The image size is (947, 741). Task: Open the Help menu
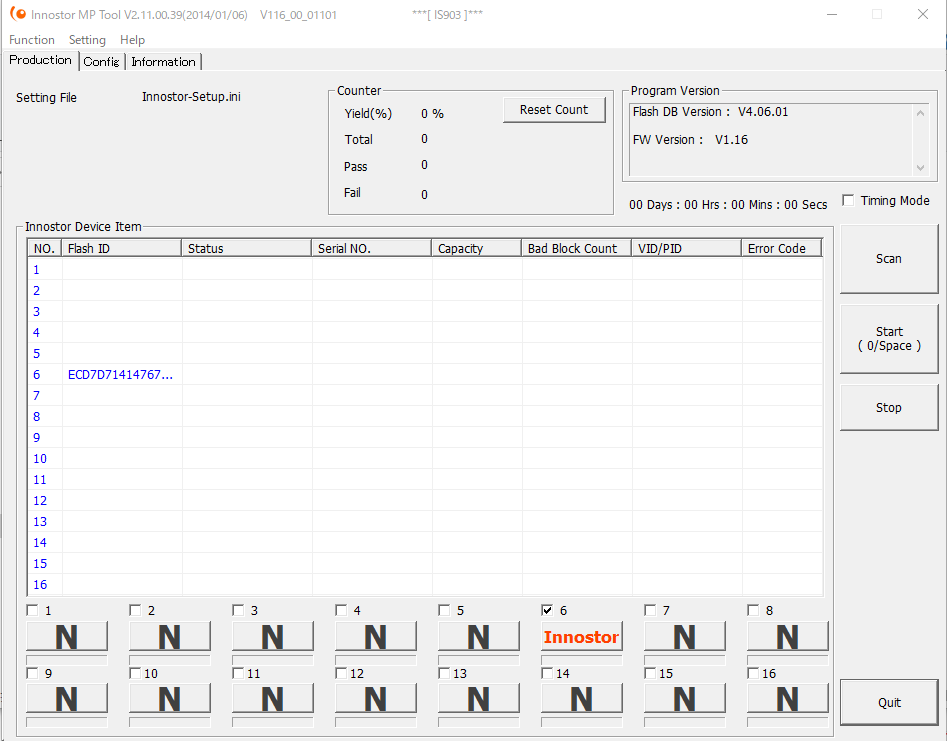[132, 40]
